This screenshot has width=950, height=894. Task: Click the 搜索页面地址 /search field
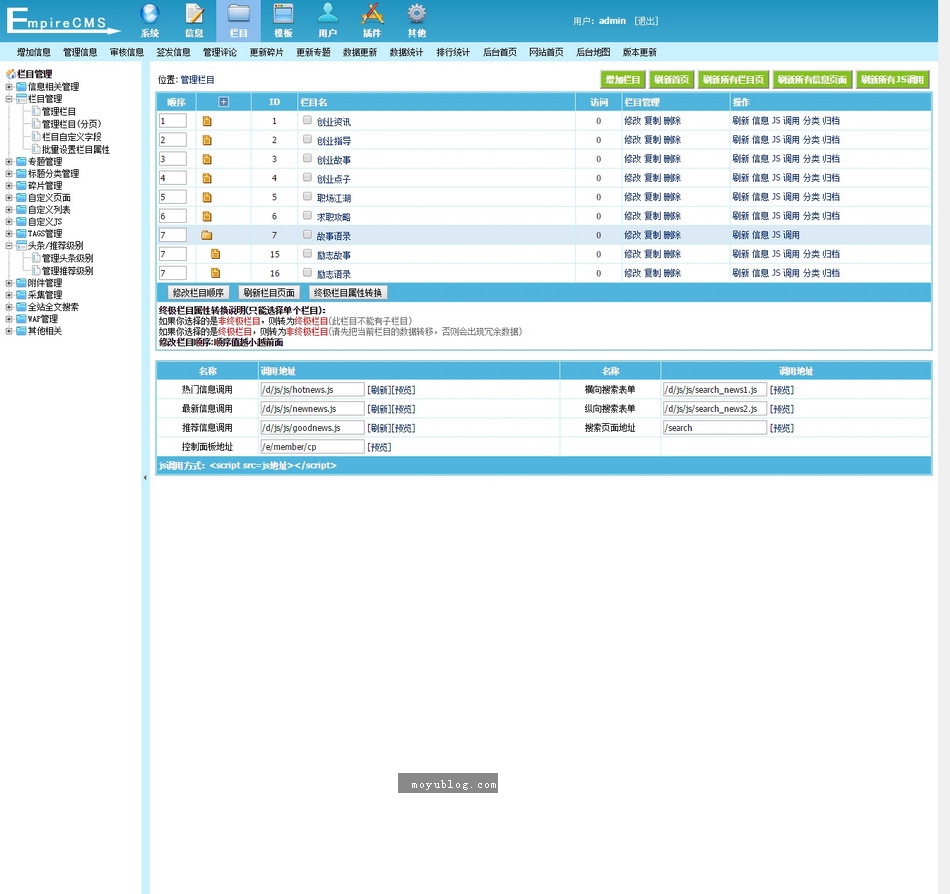click(x=714, y=428)
